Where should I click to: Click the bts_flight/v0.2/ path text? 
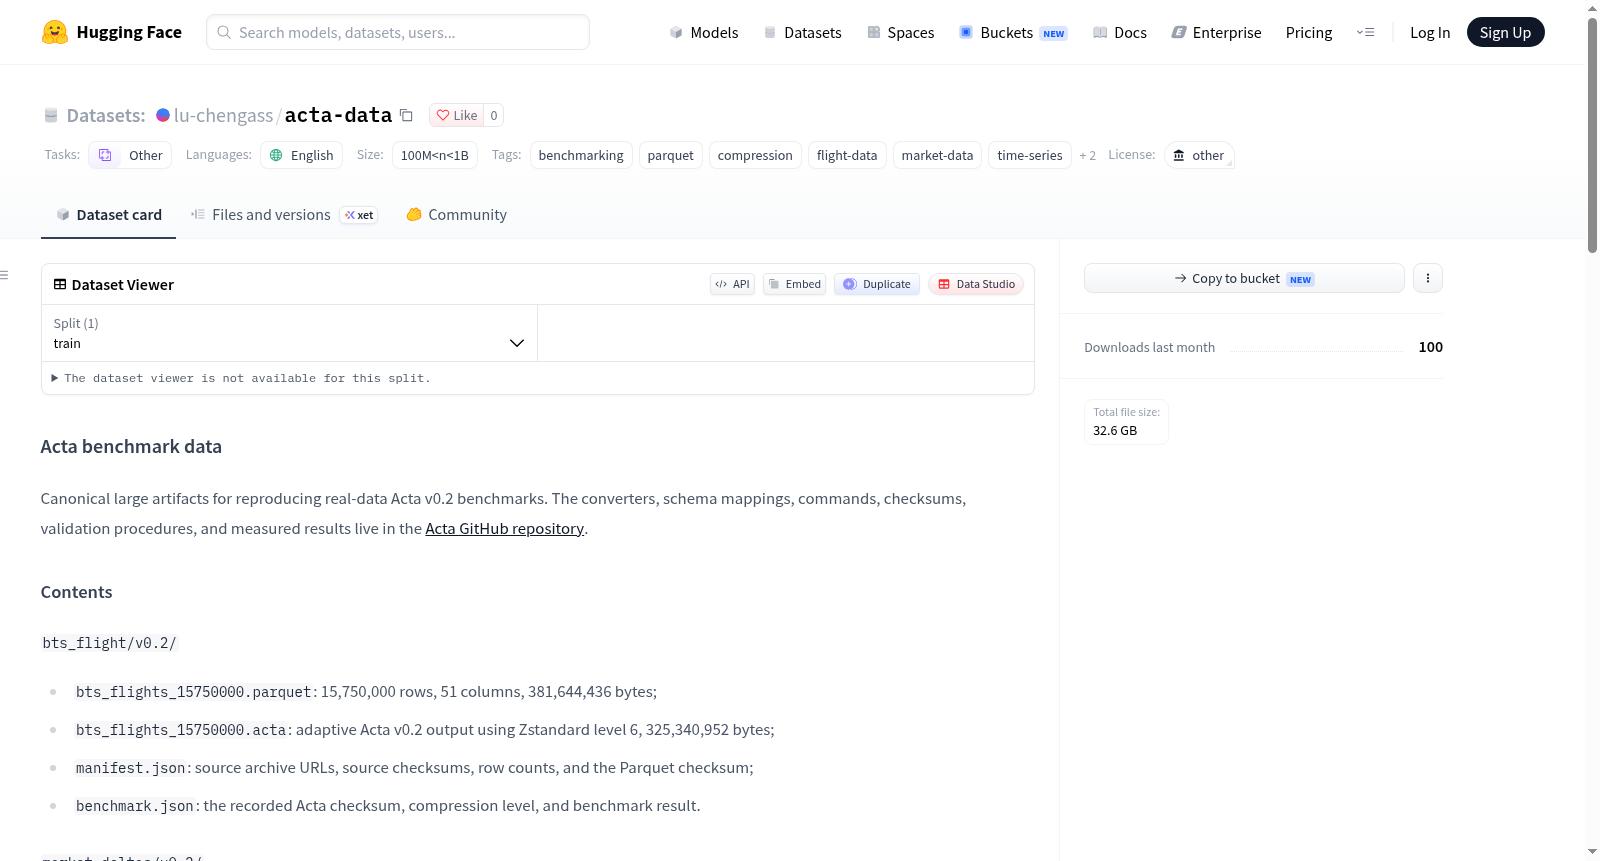pyautogui.click(x=109, y=642)
